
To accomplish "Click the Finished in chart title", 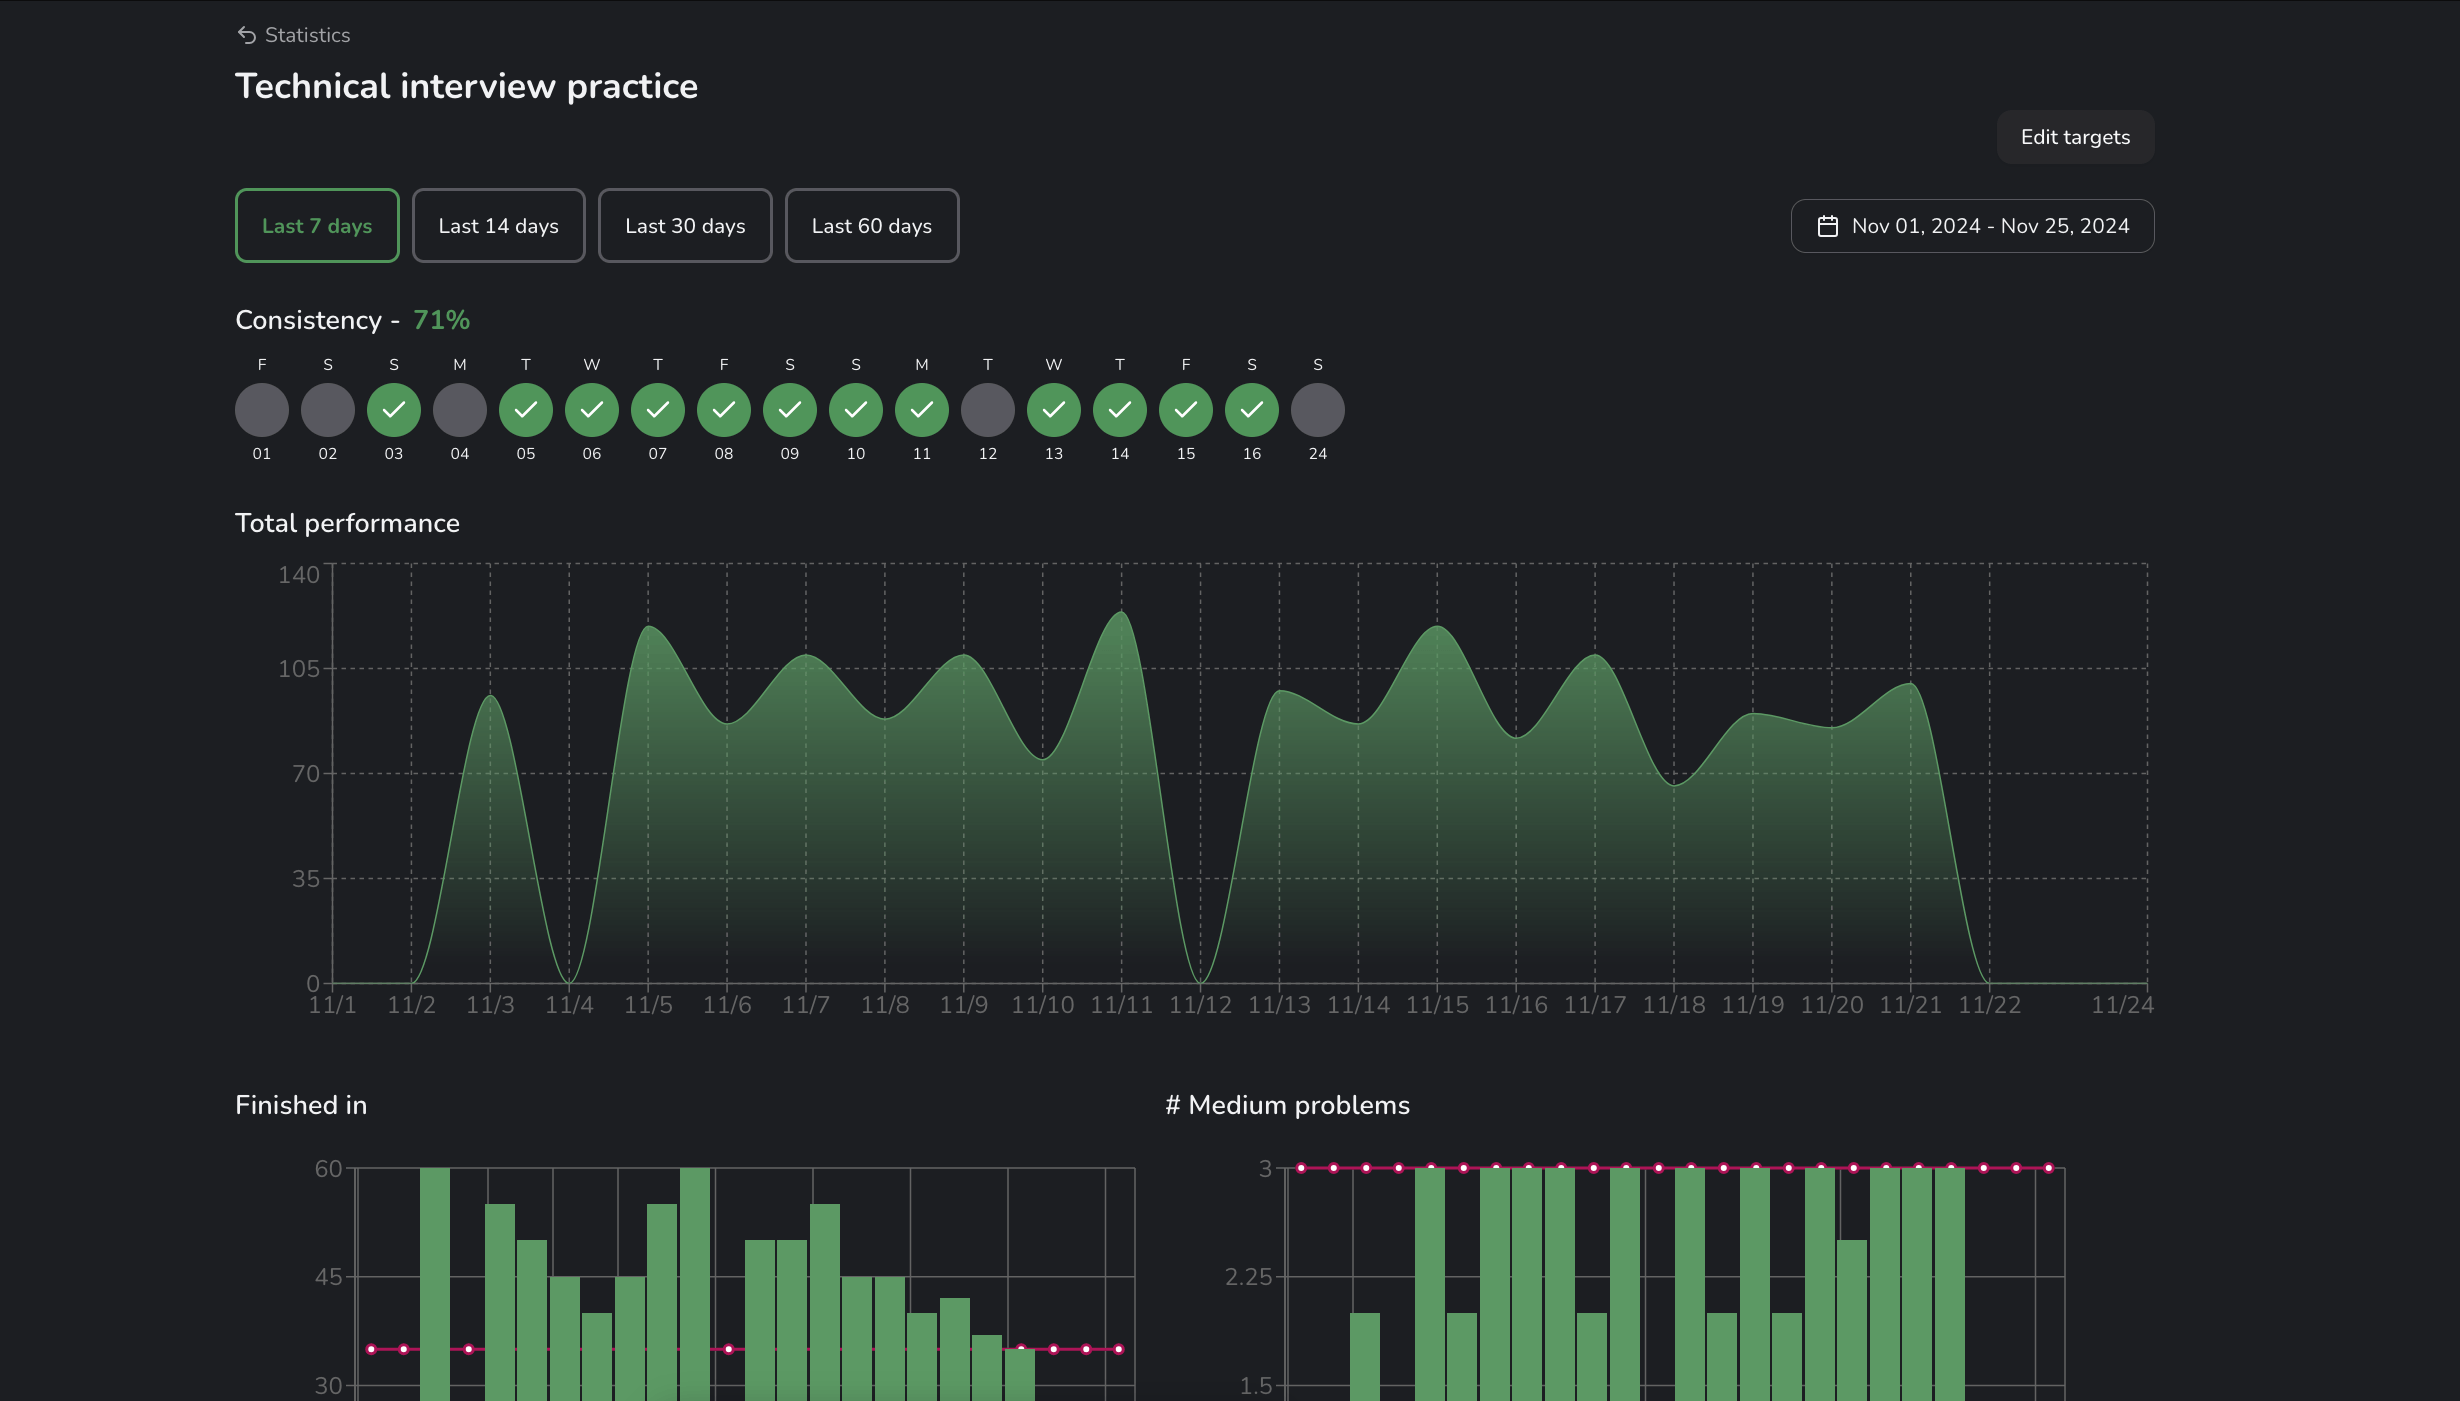I will tap(301, 1105).
